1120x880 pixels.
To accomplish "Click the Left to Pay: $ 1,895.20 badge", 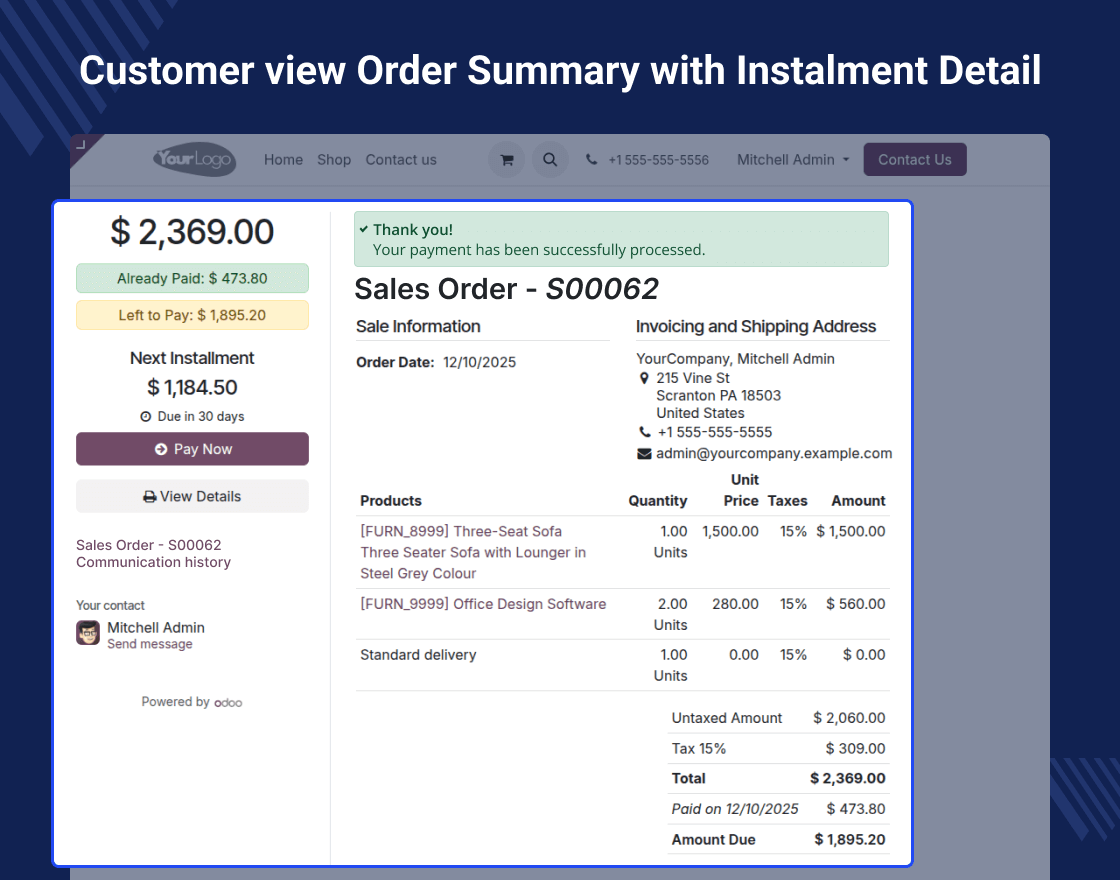I will click(x=192, y=315).
